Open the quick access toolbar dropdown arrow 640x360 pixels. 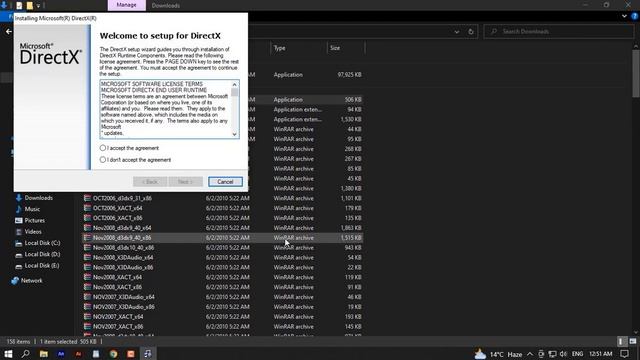coord(38,6)
